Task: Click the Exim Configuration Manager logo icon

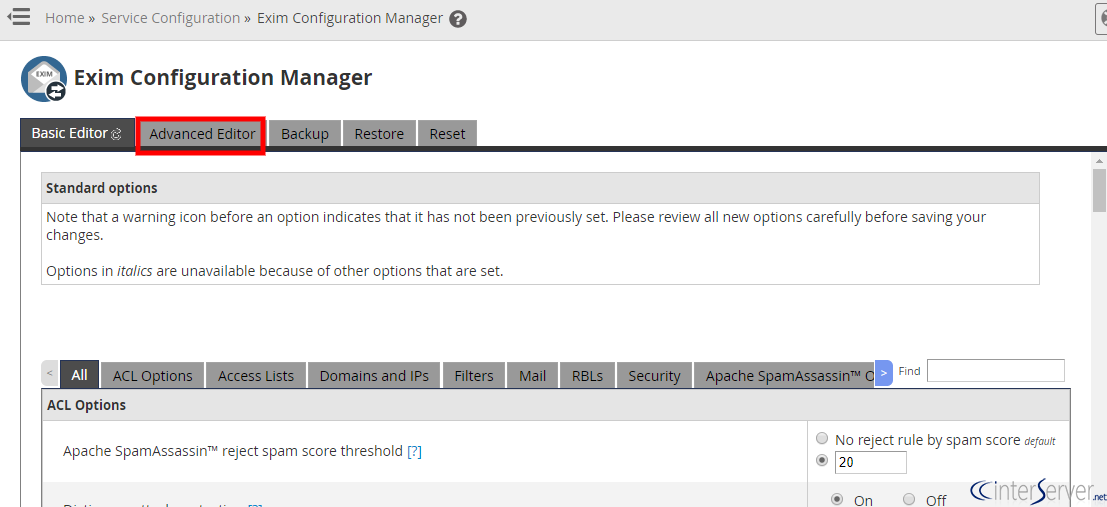Action: click(x=44, y=79)
